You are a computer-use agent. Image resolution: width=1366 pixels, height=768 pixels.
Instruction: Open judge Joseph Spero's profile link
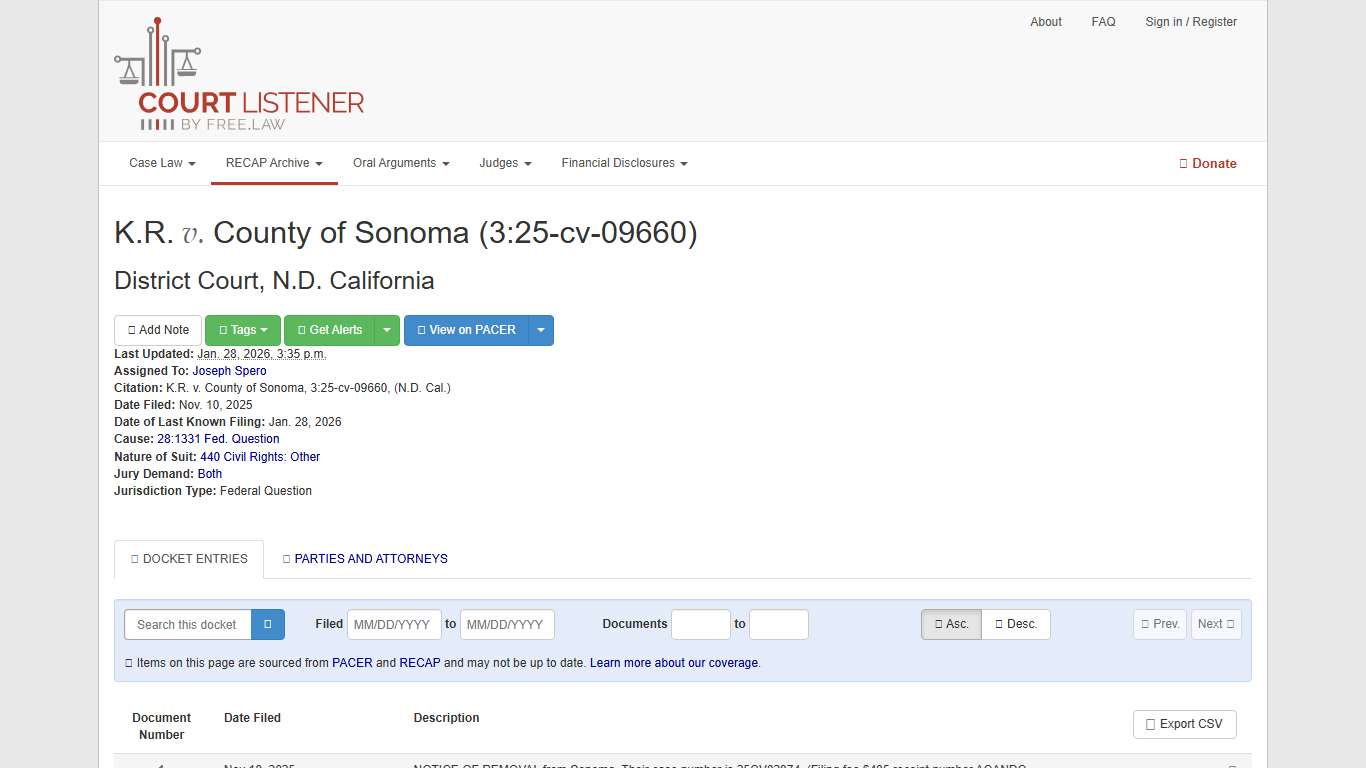point(229,370)
